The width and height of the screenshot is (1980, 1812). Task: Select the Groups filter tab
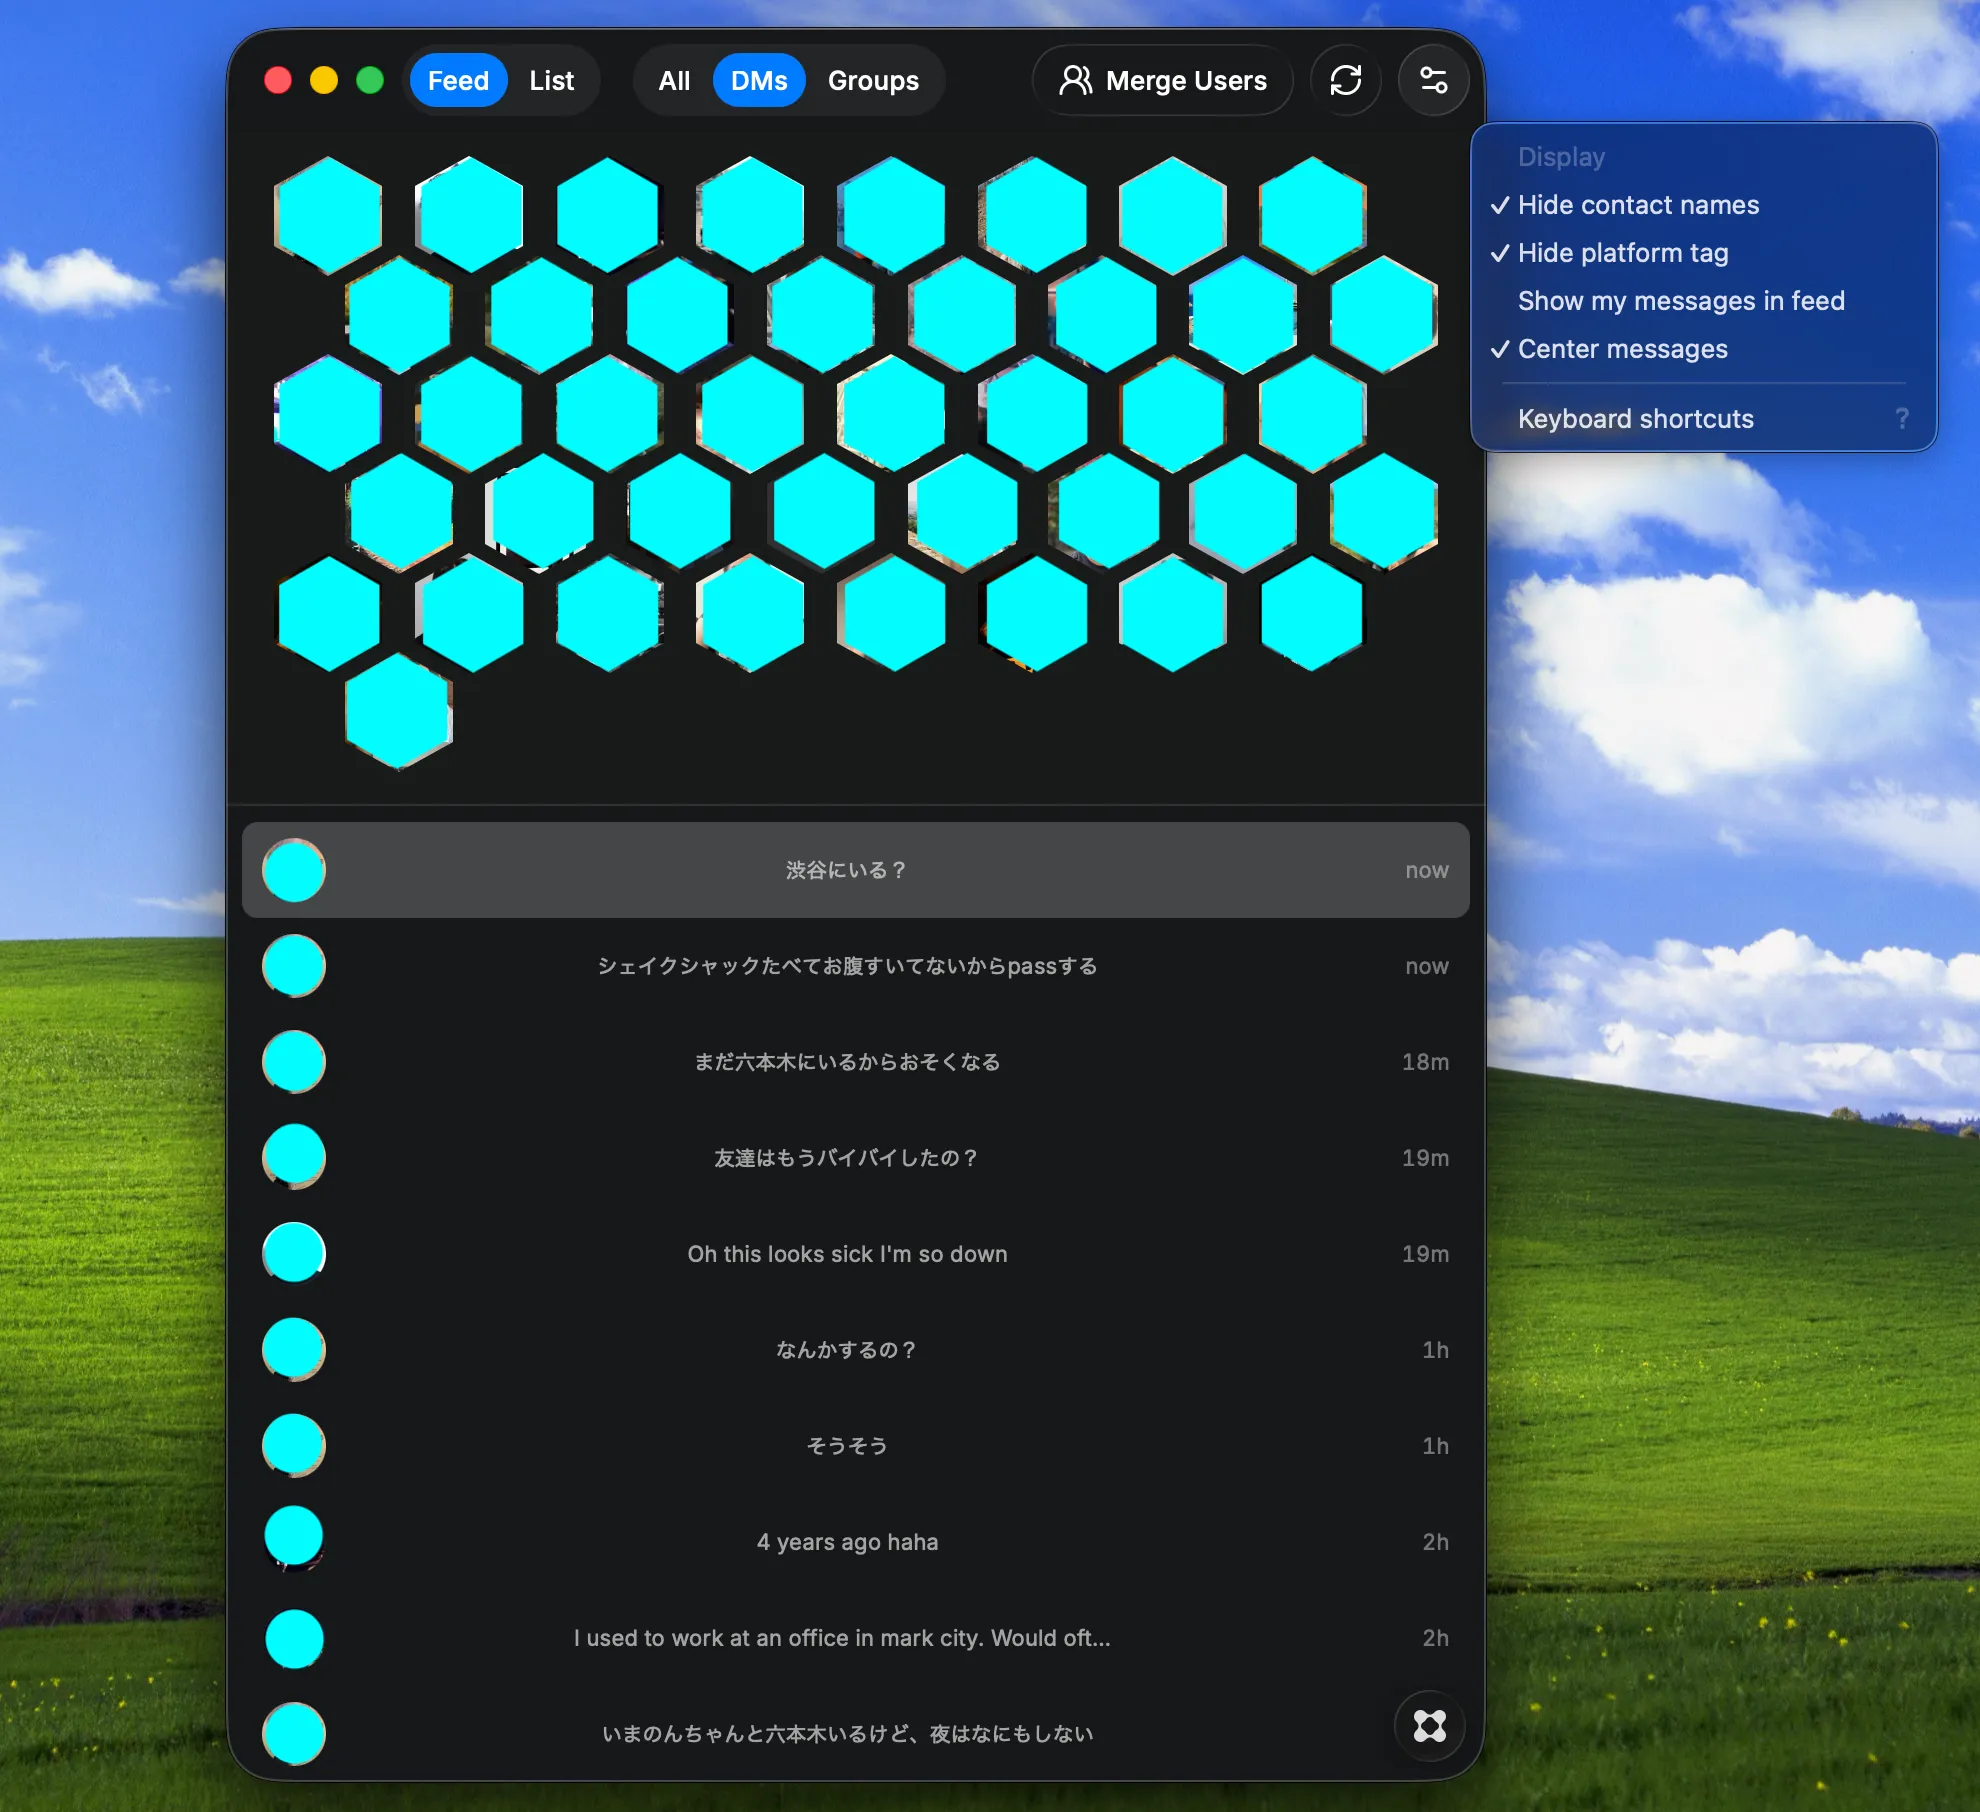[x=873, y=80]
